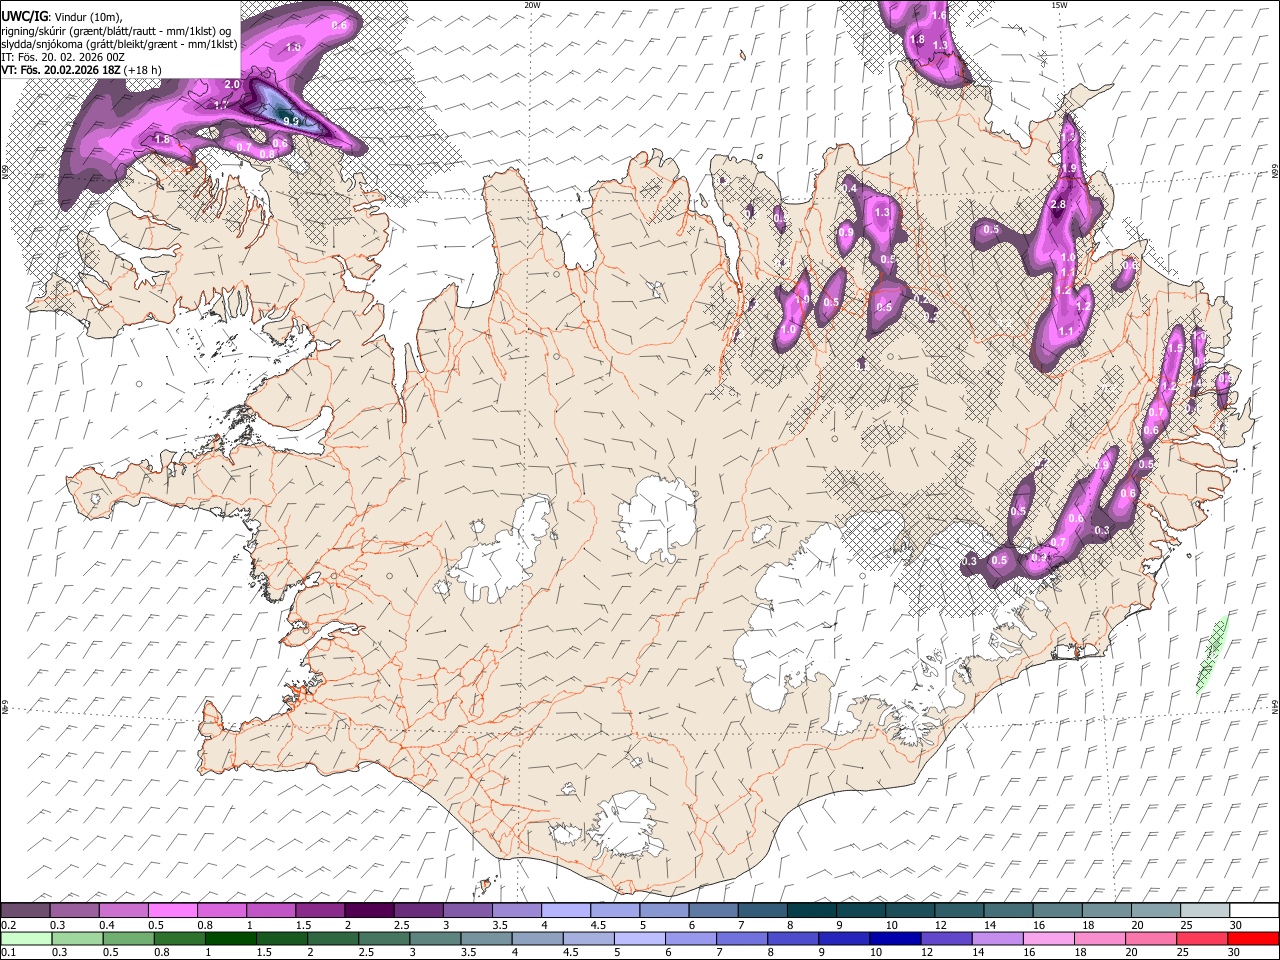Image resolution: width=1280 pixels, height=960 pixels.
Task: Select dark green rain-scale swatch starting at 1
Action: 231,938
